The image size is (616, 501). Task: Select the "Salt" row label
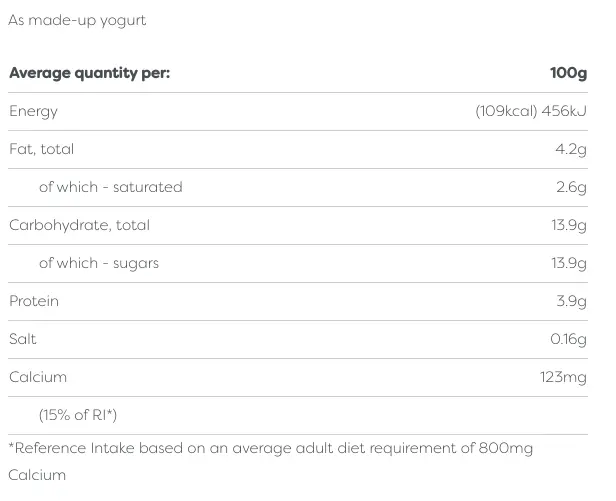23,339
